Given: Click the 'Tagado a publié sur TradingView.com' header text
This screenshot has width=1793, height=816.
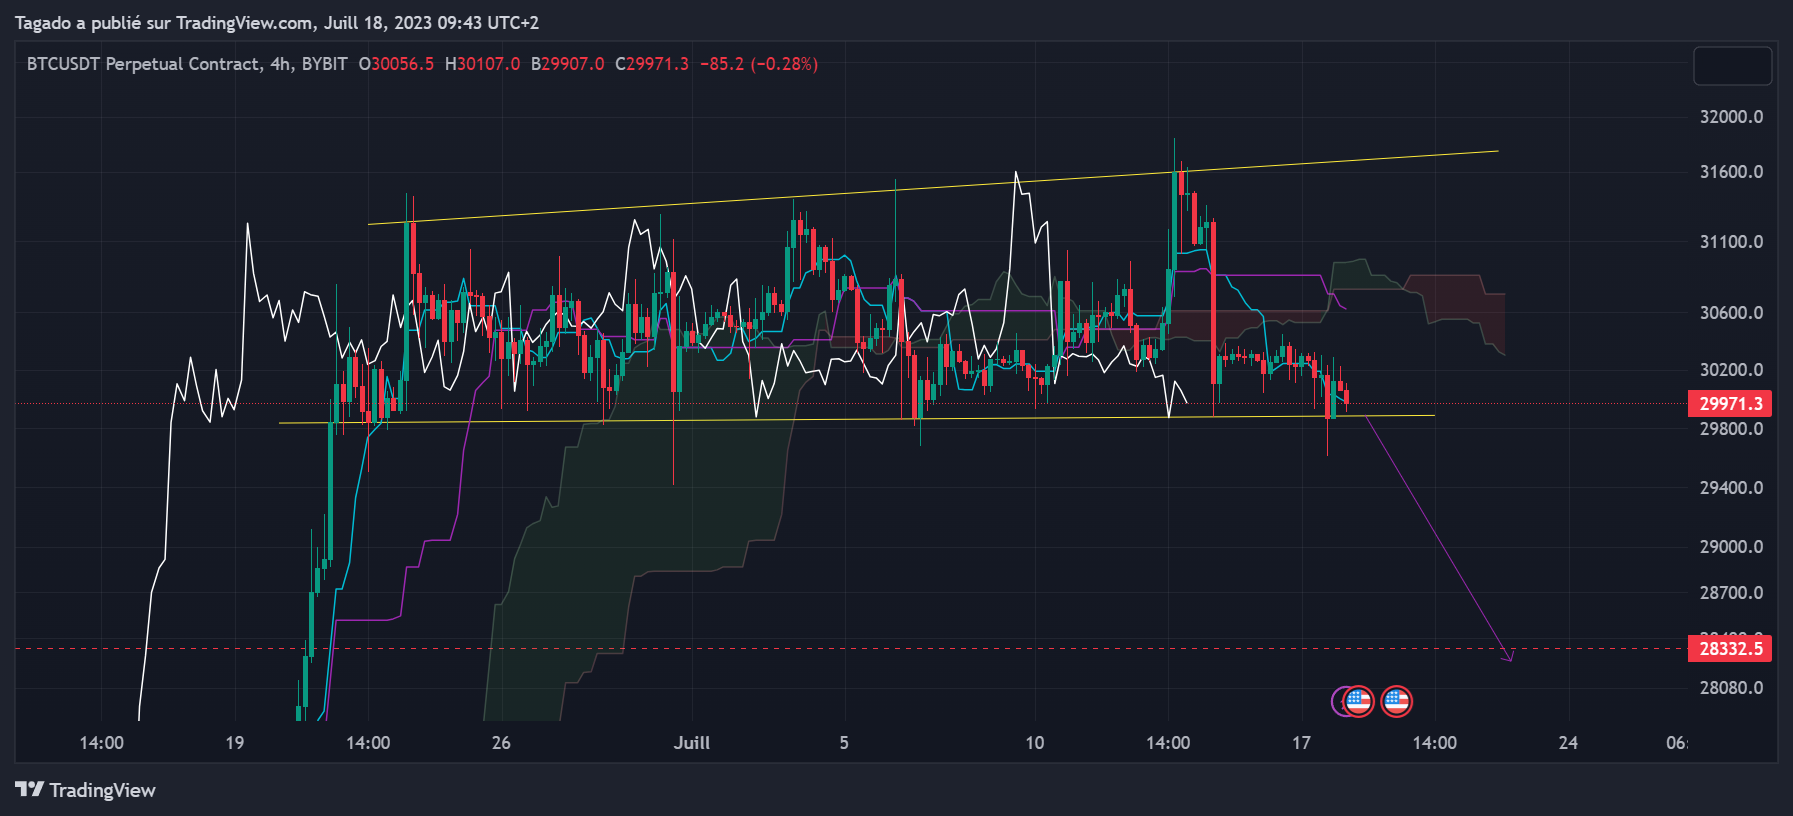Looking at the screenshot, I should click(x=164, y=22).
